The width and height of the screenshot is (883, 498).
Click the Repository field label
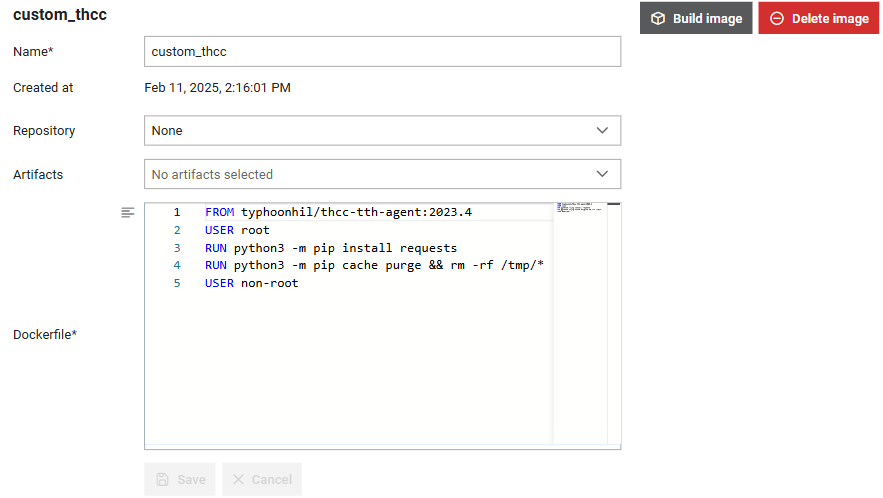[44, 131]
